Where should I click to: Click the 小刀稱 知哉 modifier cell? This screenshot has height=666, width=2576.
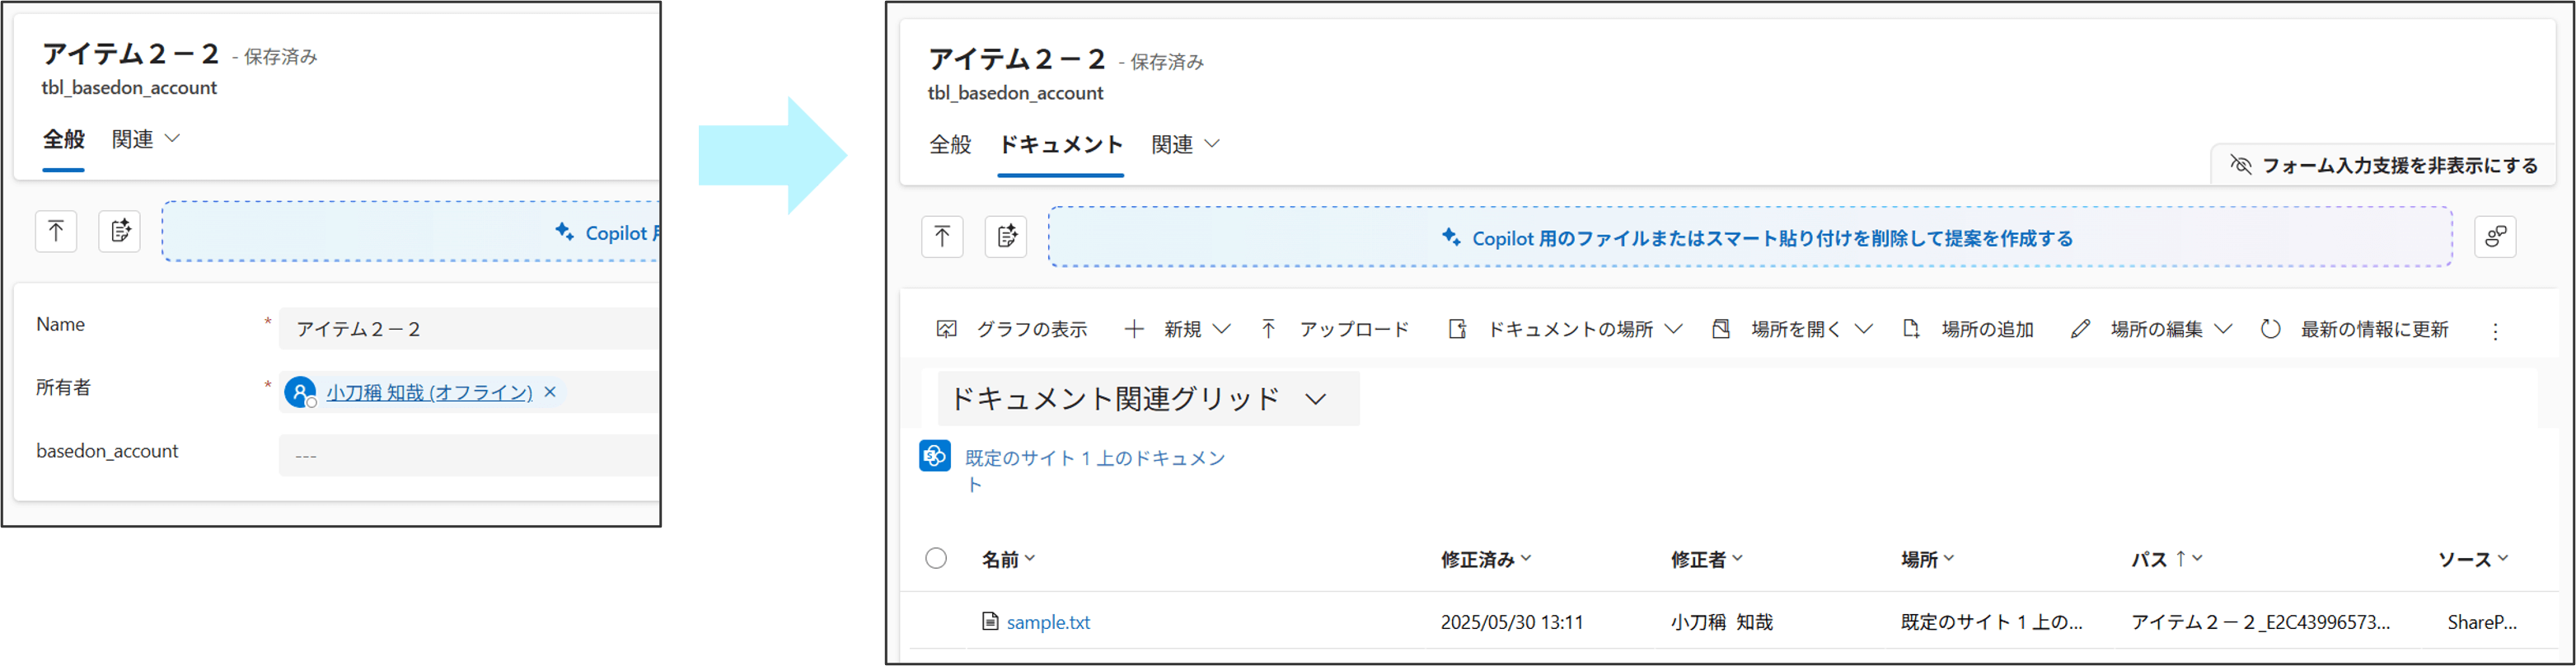pyautogui.click(x=1722, y=622)
